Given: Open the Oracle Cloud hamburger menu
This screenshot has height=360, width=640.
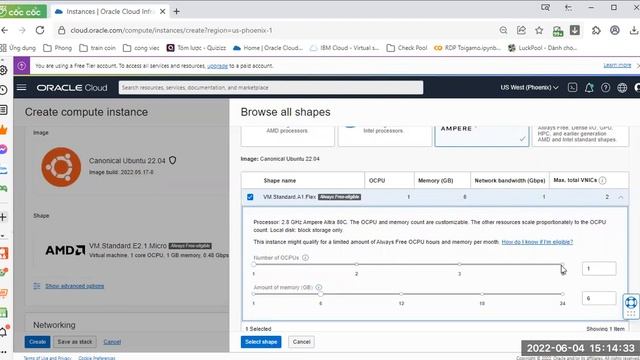Looking at the screenshot, I should (22, 87).
